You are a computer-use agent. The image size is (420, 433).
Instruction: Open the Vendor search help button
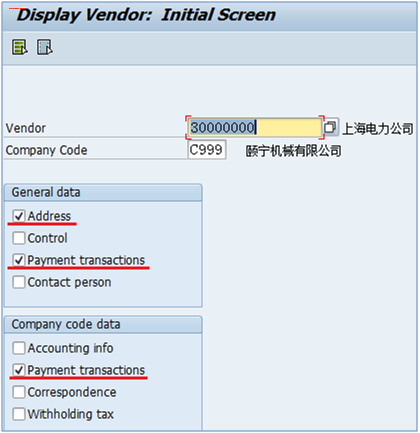[331, 127]
